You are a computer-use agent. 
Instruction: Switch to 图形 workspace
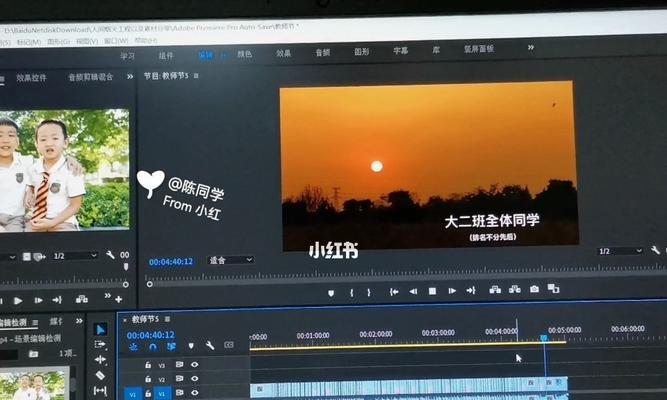click(362, 51)
